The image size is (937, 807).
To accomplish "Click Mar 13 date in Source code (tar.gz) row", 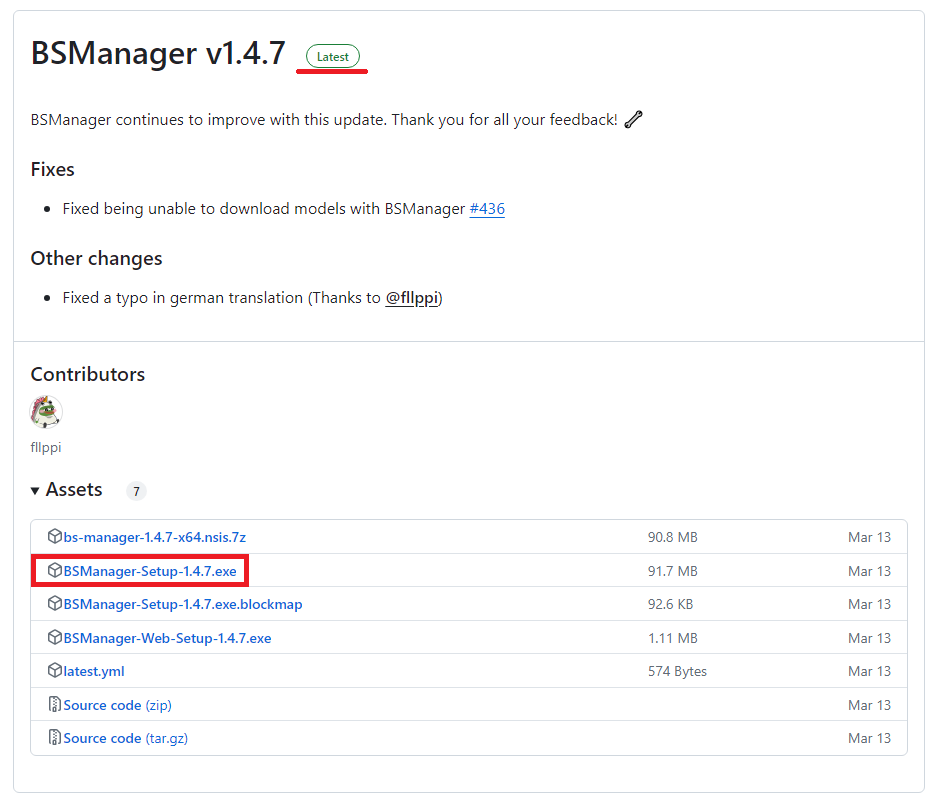I will (x=869, y=738).
